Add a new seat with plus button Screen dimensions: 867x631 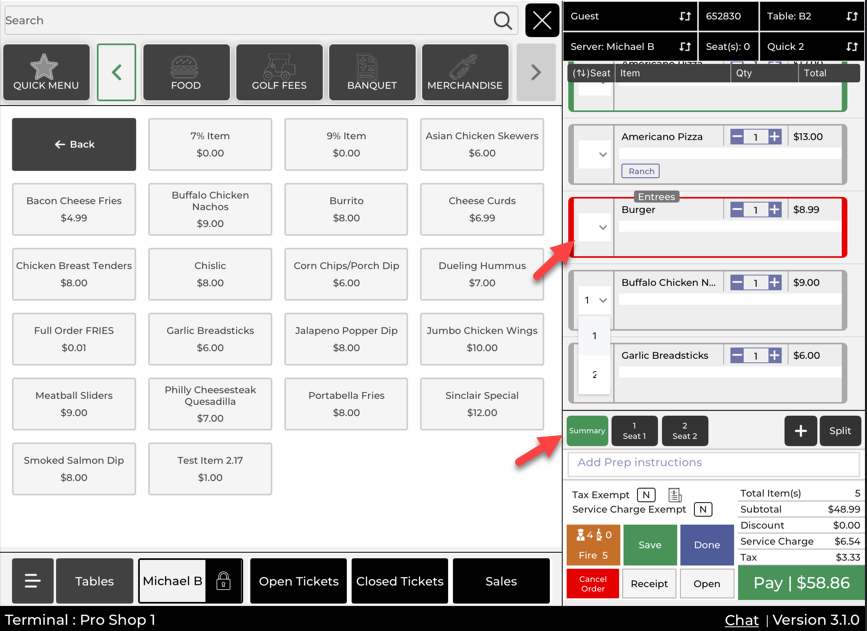coord(800,431)
